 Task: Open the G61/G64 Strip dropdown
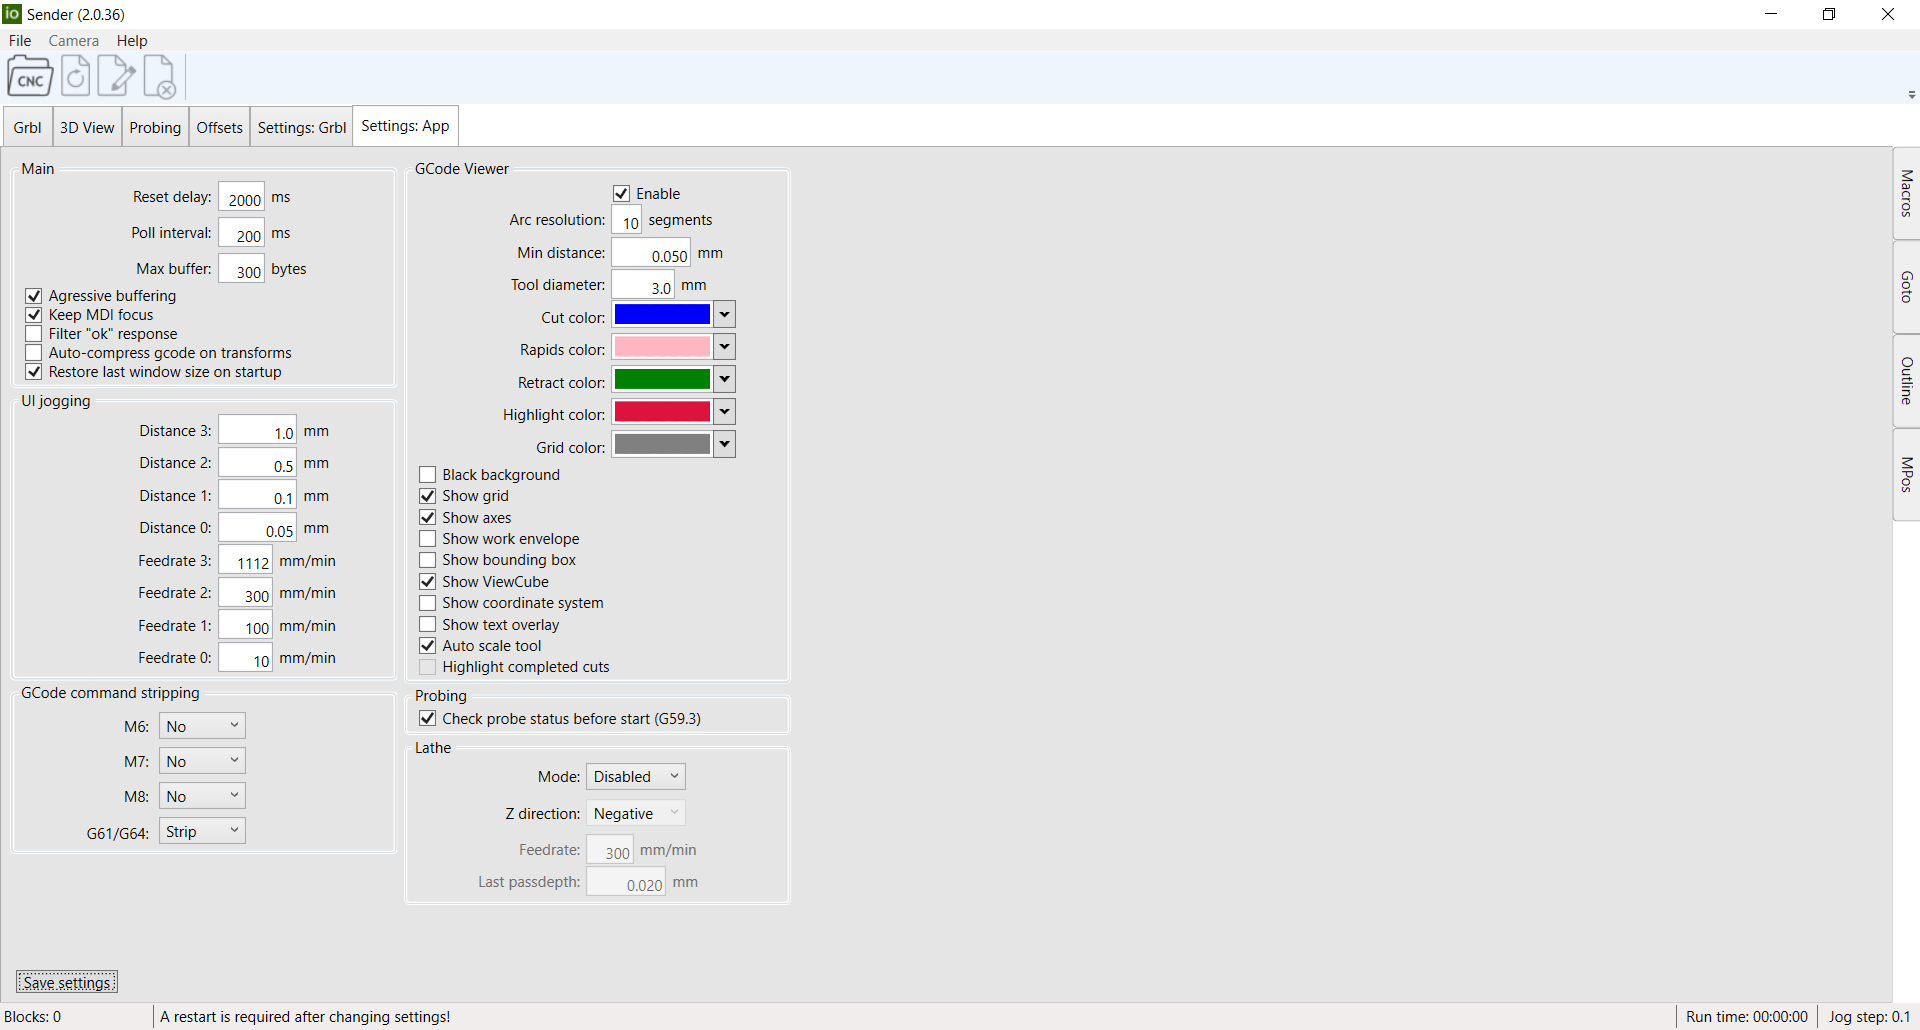(x=202, y=831)
